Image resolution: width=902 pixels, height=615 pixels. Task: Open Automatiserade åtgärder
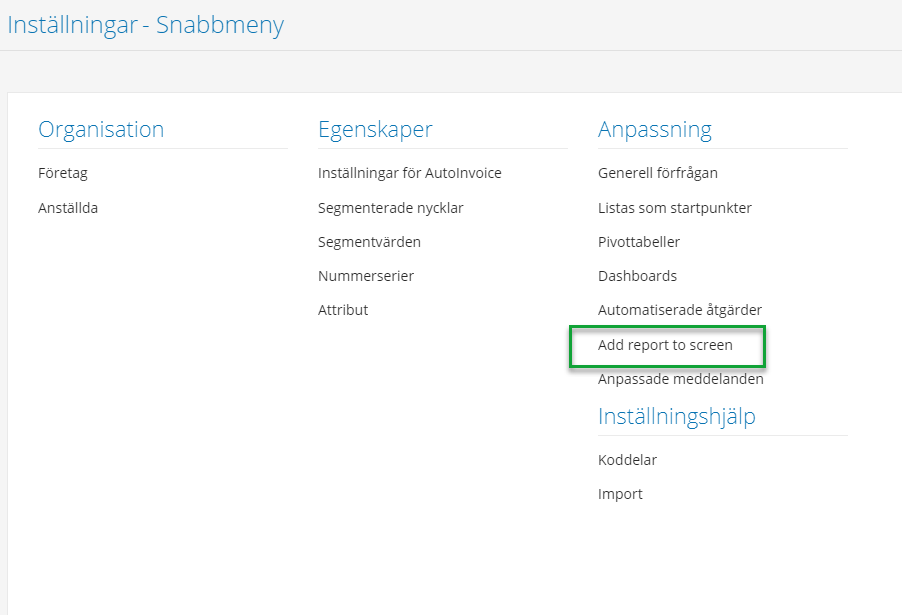point(679,310)
